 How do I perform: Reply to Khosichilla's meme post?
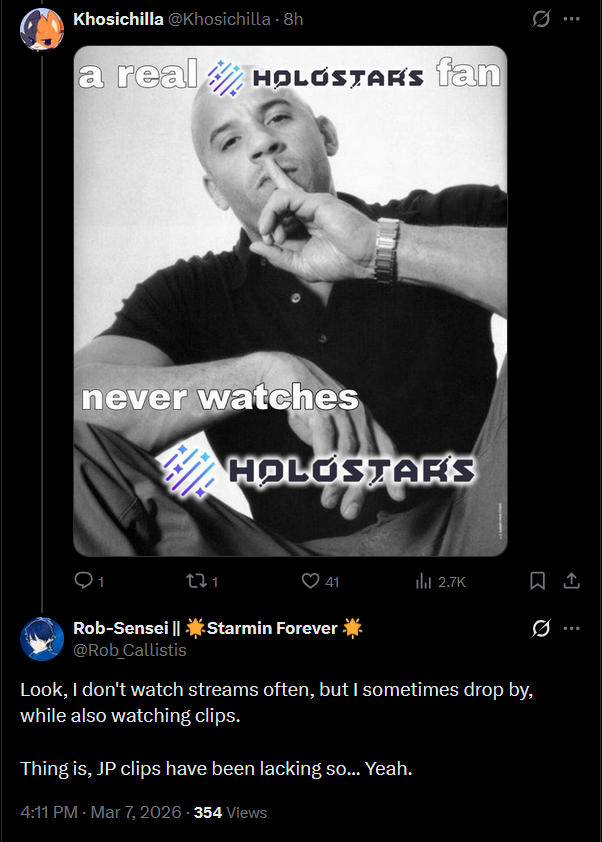pyautogui.click(x=89, y=581)
